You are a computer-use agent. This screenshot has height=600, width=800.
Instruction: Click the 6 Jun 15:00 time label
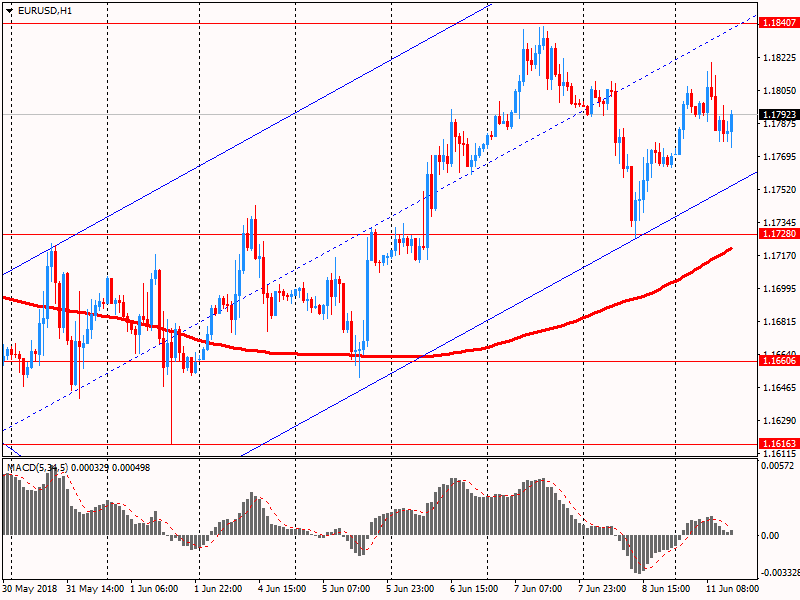474,589
